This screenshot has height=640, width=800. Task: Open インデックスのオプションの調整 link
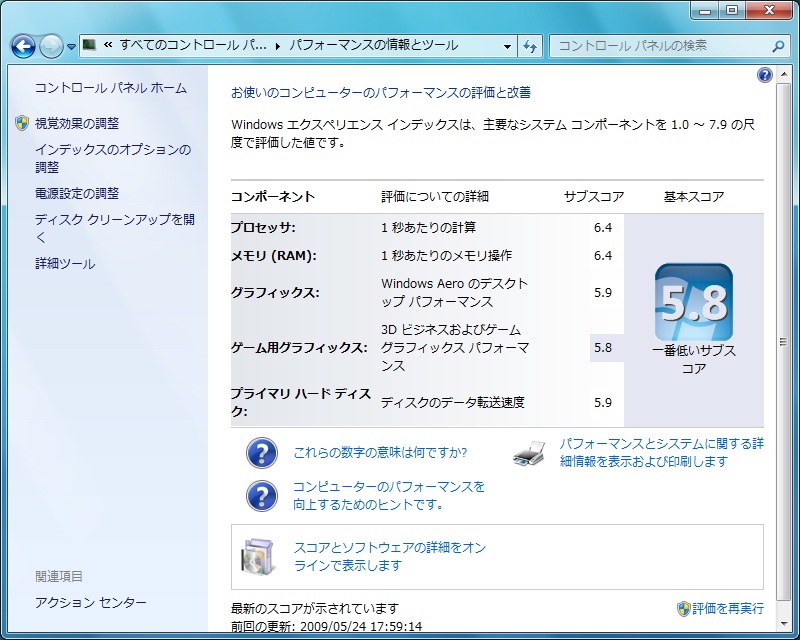coord(113,158)
